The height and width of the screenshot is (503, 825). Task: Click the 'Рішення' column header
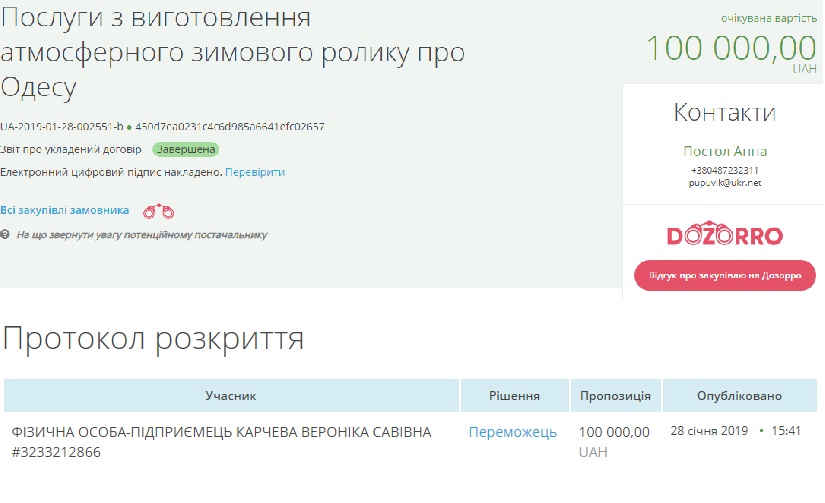click(x=515, y=396)
